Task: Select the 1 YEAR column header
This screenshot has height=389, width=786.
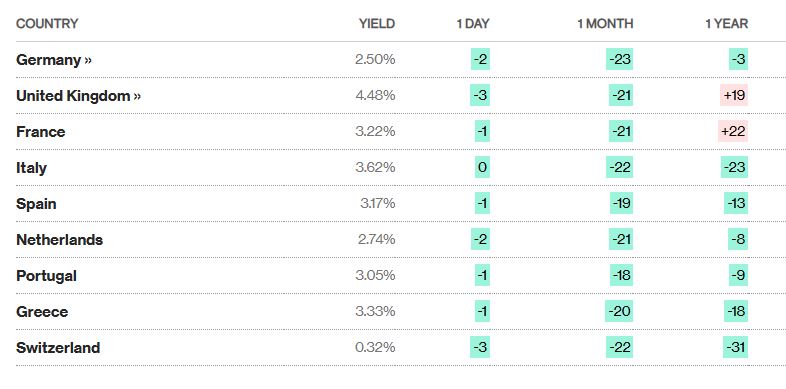Action: click(726, 24)
